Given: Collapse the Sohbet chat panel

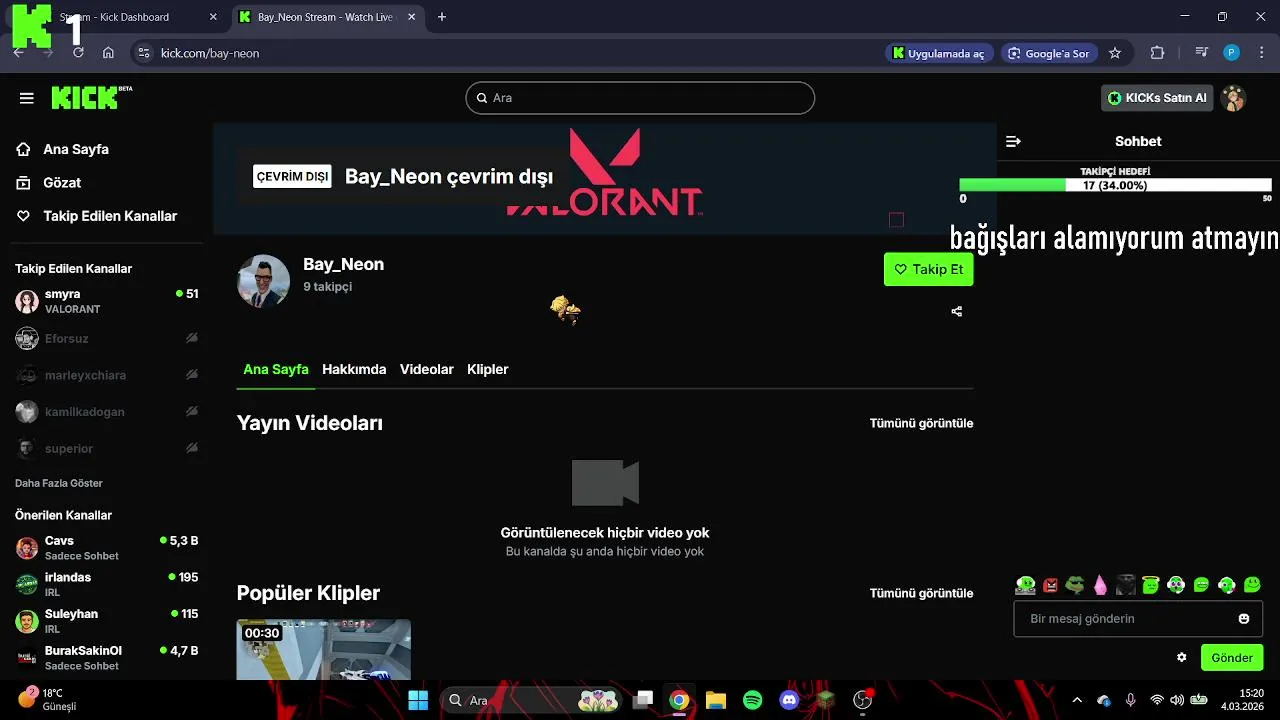Looking at the screenshot, I should (1013, 141).
